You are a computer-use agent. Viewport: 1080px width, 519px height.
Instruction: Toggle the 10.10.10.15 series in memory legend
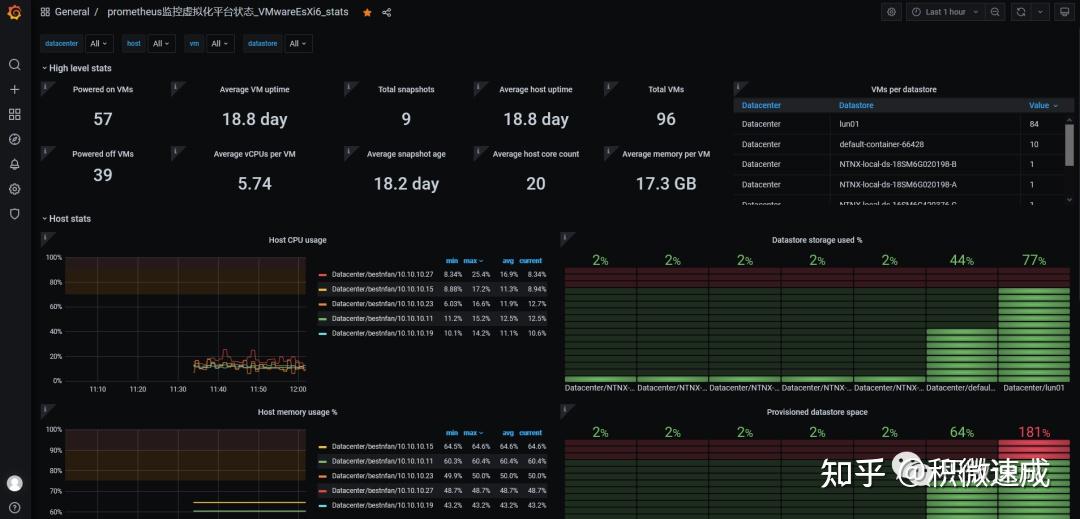[x=375, y=446]
